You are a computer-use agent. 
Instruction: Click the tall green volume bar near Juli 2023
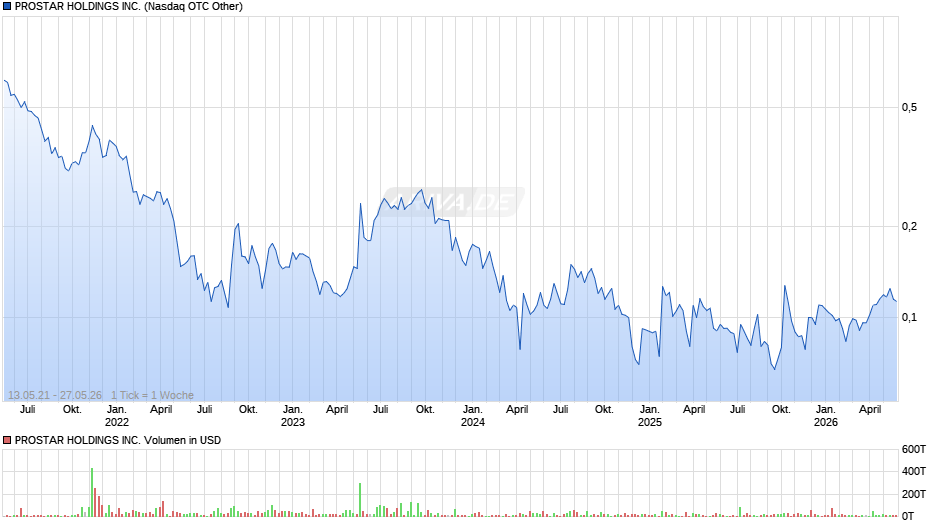(x=360, y=500)
